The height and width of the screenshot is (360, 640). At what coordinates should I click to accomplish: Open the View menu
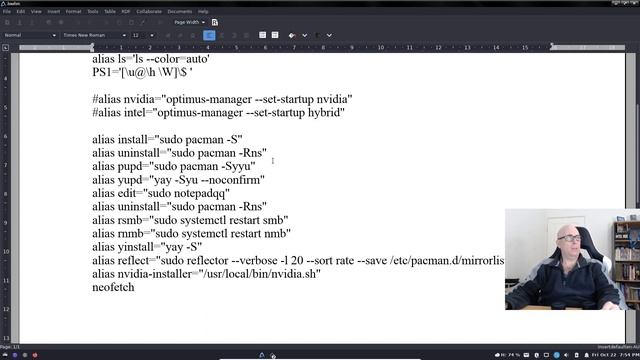tap(36, 11)
